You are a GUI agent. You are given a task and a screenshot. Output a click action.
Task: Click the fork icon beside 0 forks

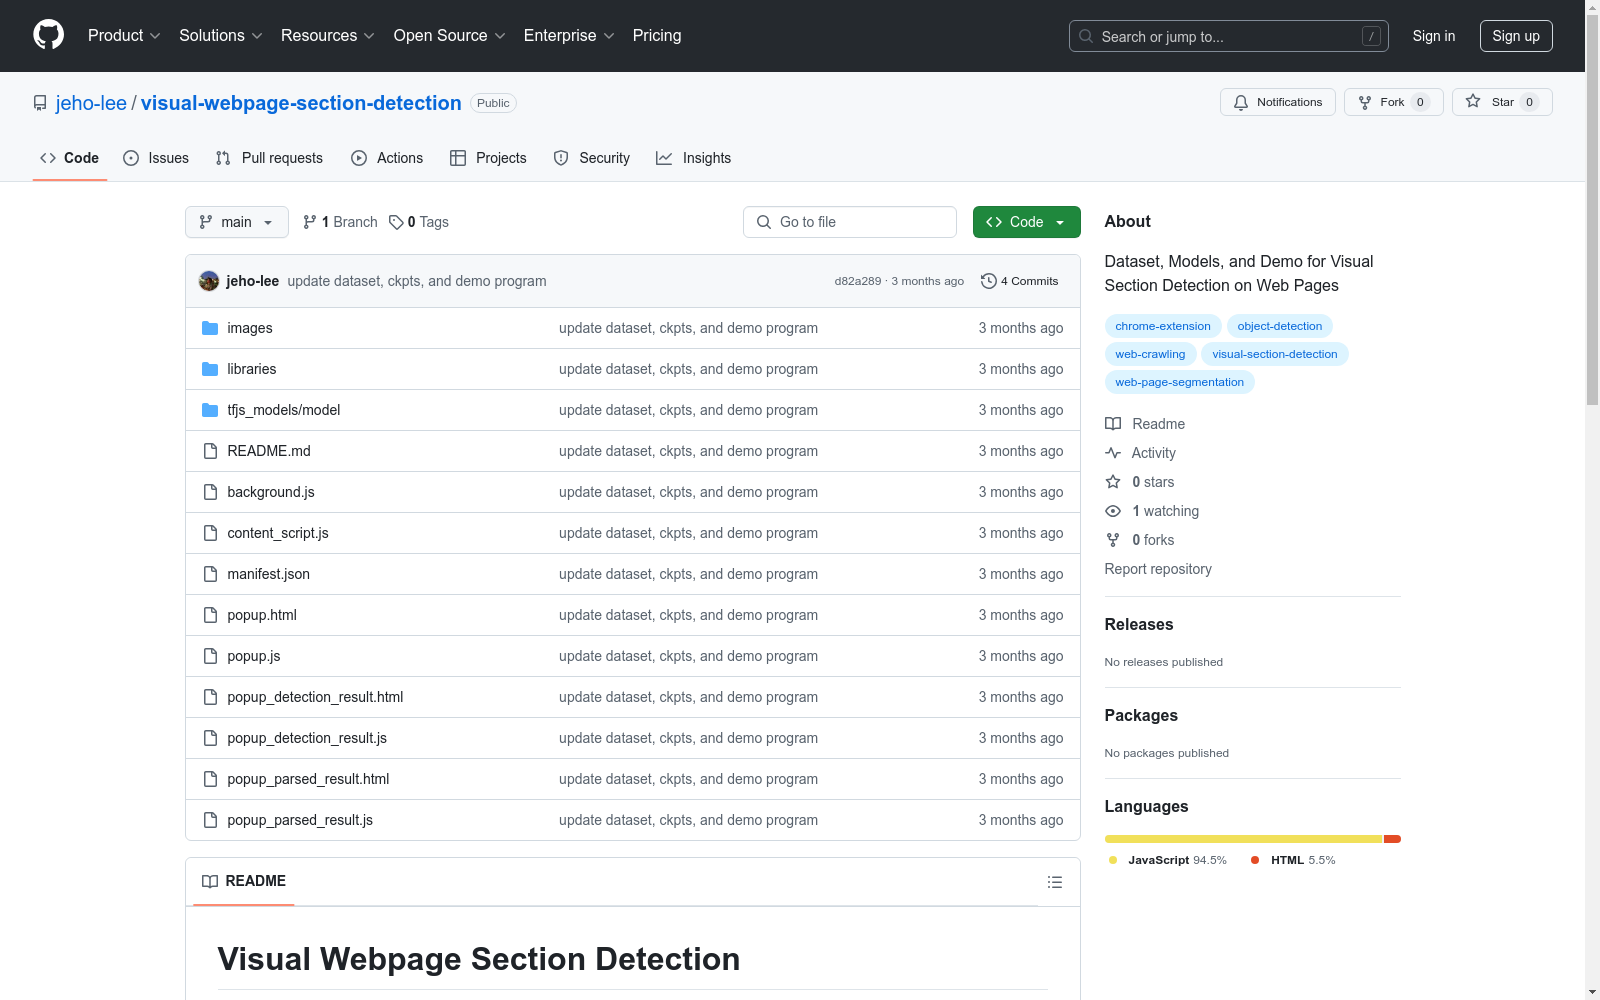(1113, 540)
